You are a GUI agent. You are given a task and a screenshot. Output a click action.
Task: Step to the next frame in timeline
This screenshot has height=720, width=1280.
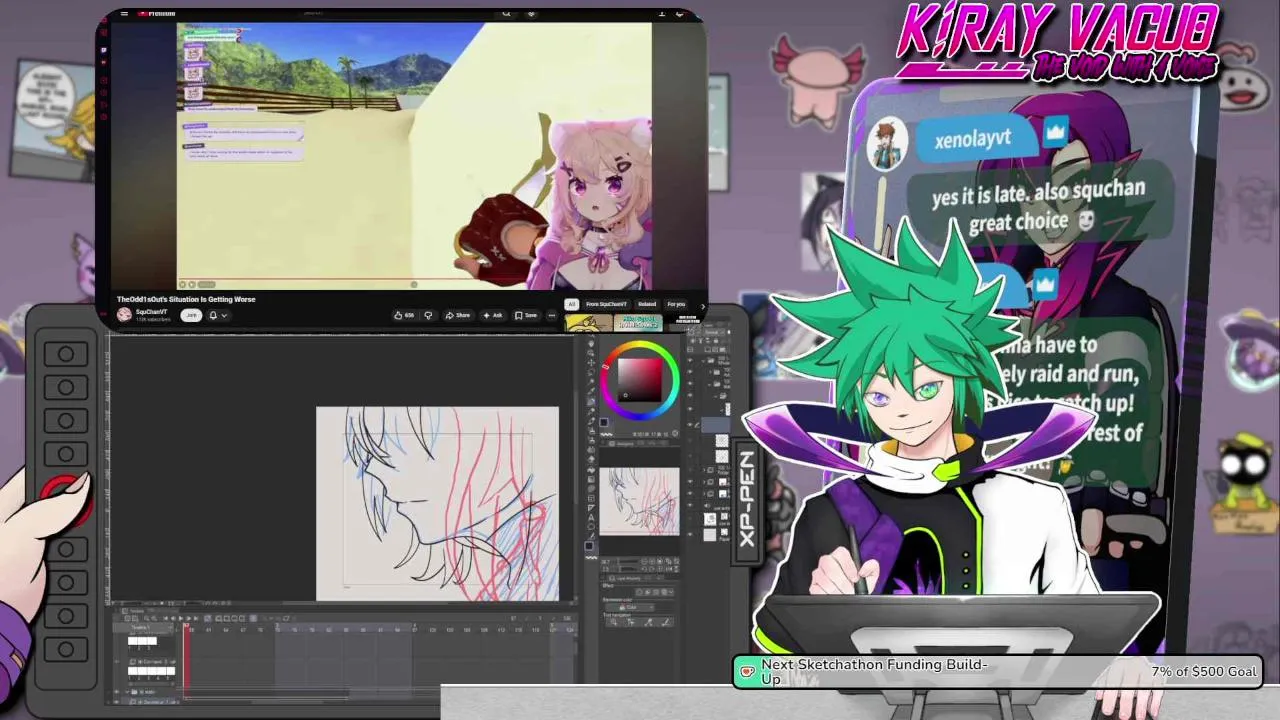[188, 618]
